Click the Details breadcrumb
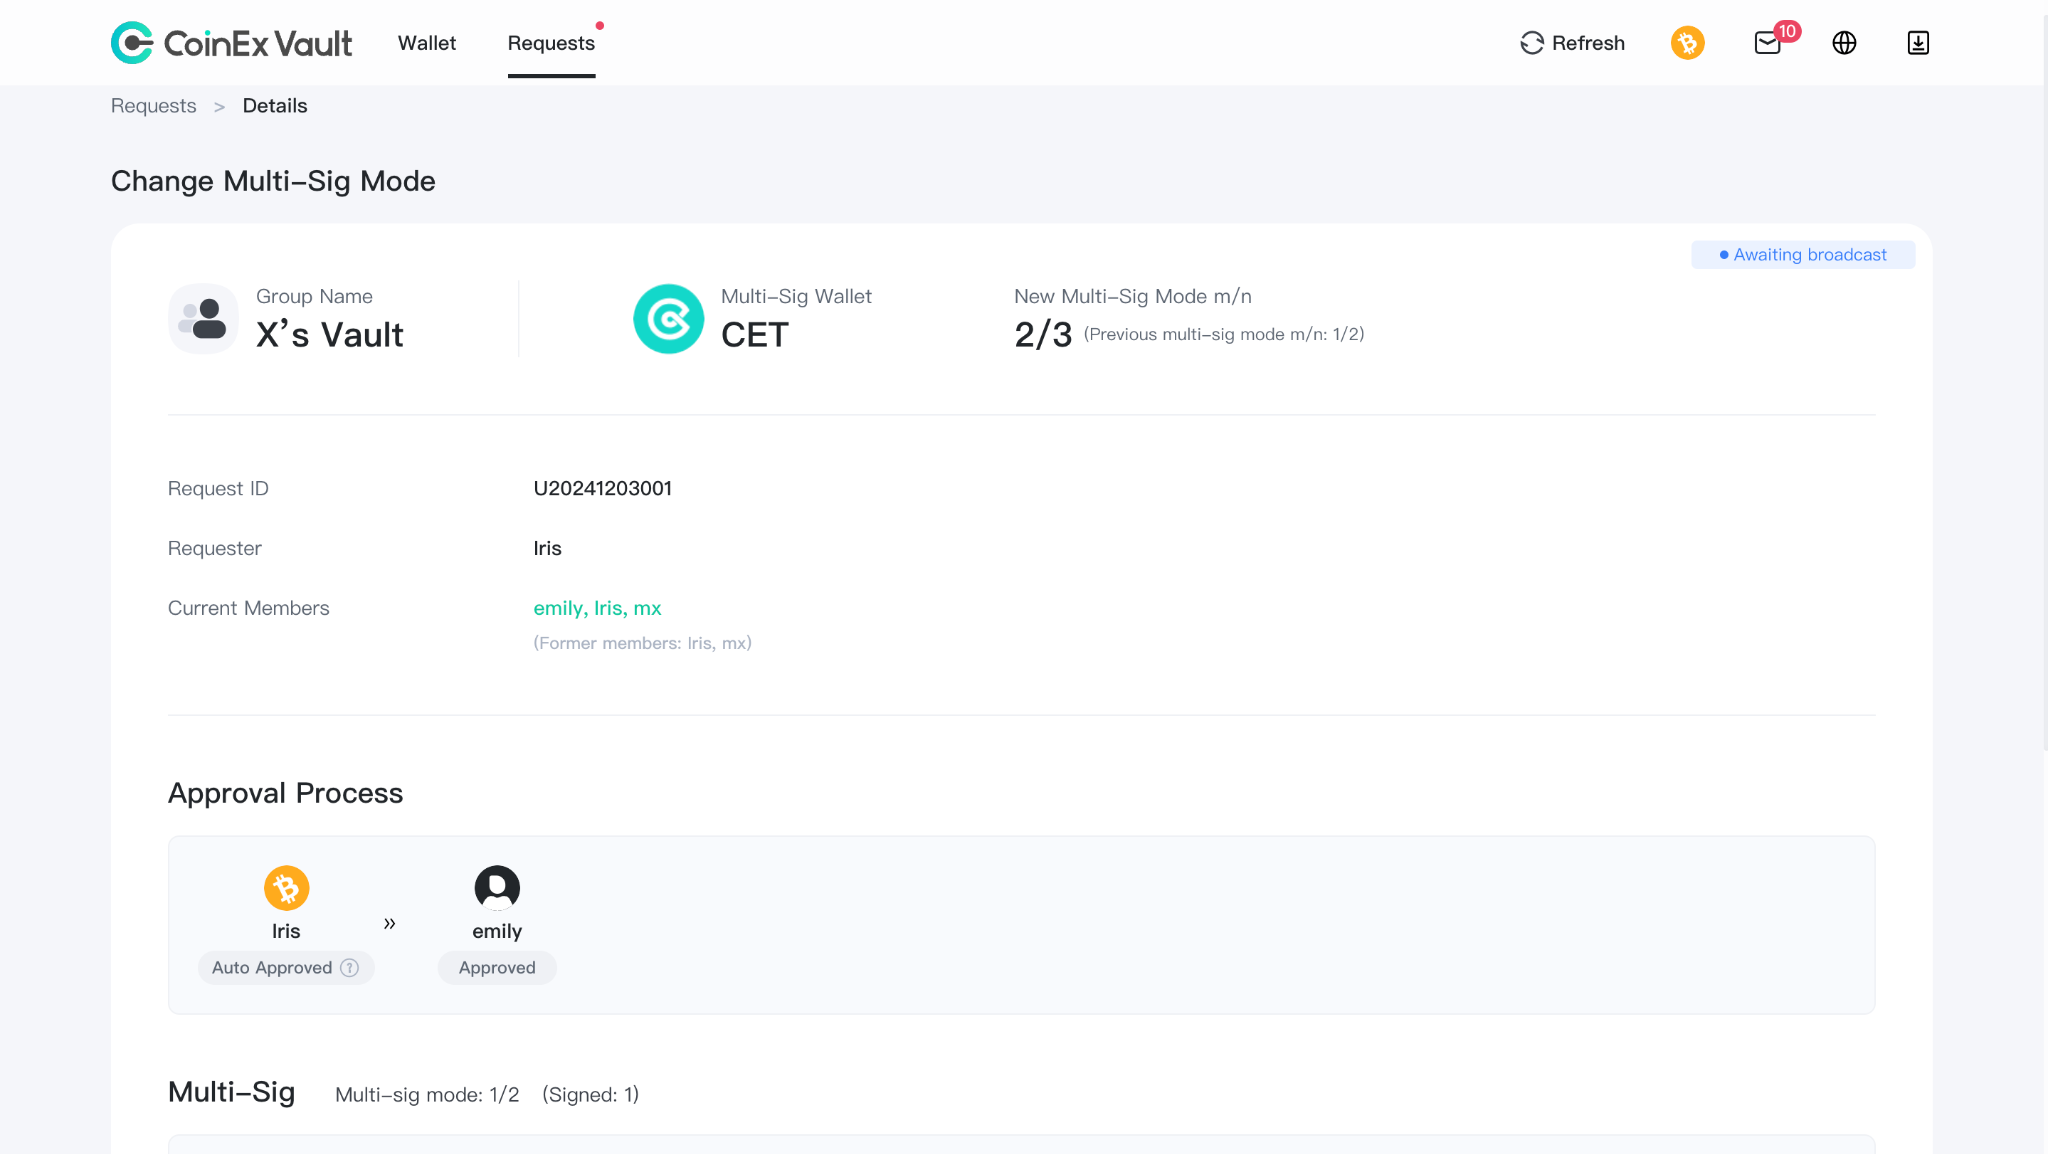This screenshot has height=1154, width=2048. tap(275, 106)
